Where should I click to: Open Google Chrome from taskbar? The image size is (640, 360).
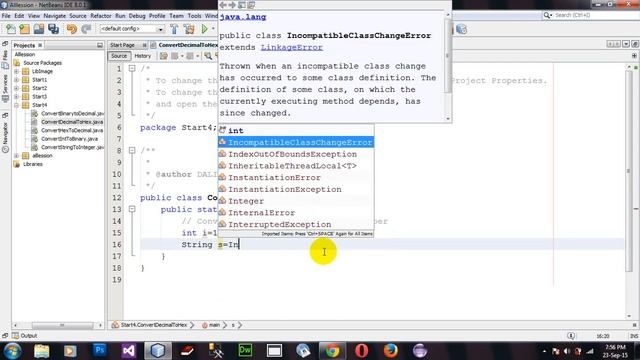[x=332, y=351]
